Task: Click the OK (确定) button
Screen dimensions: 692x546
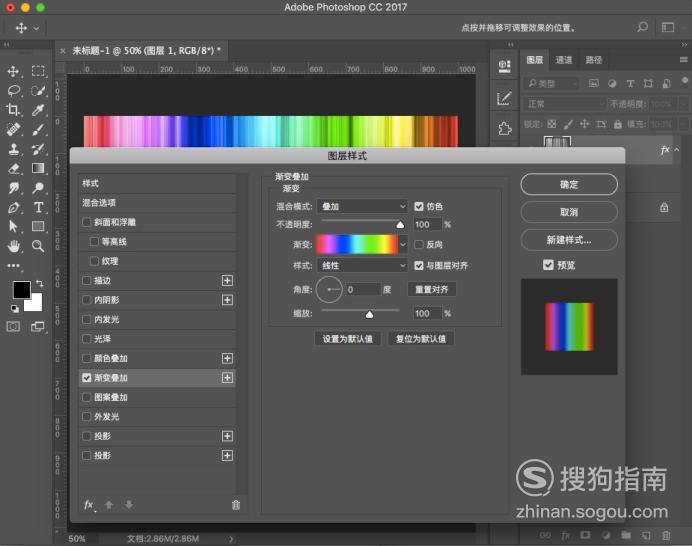Action: coord(569,185)
